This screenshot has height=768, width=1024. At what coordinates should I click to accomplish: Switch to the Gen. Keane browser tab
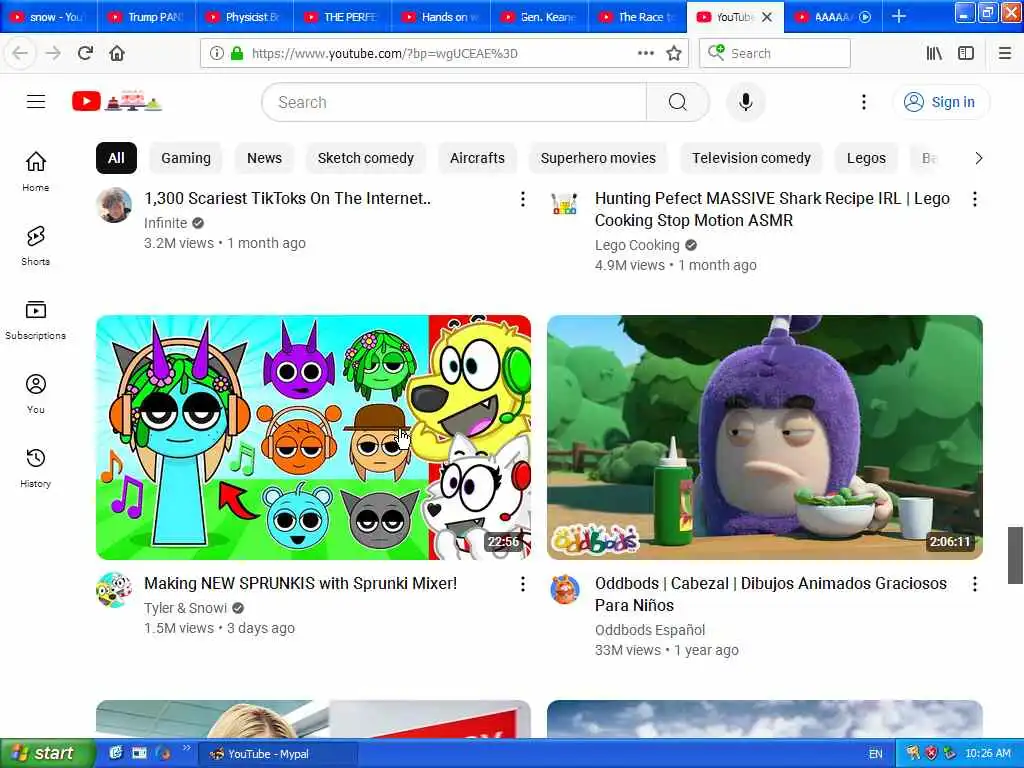[539, 17]
